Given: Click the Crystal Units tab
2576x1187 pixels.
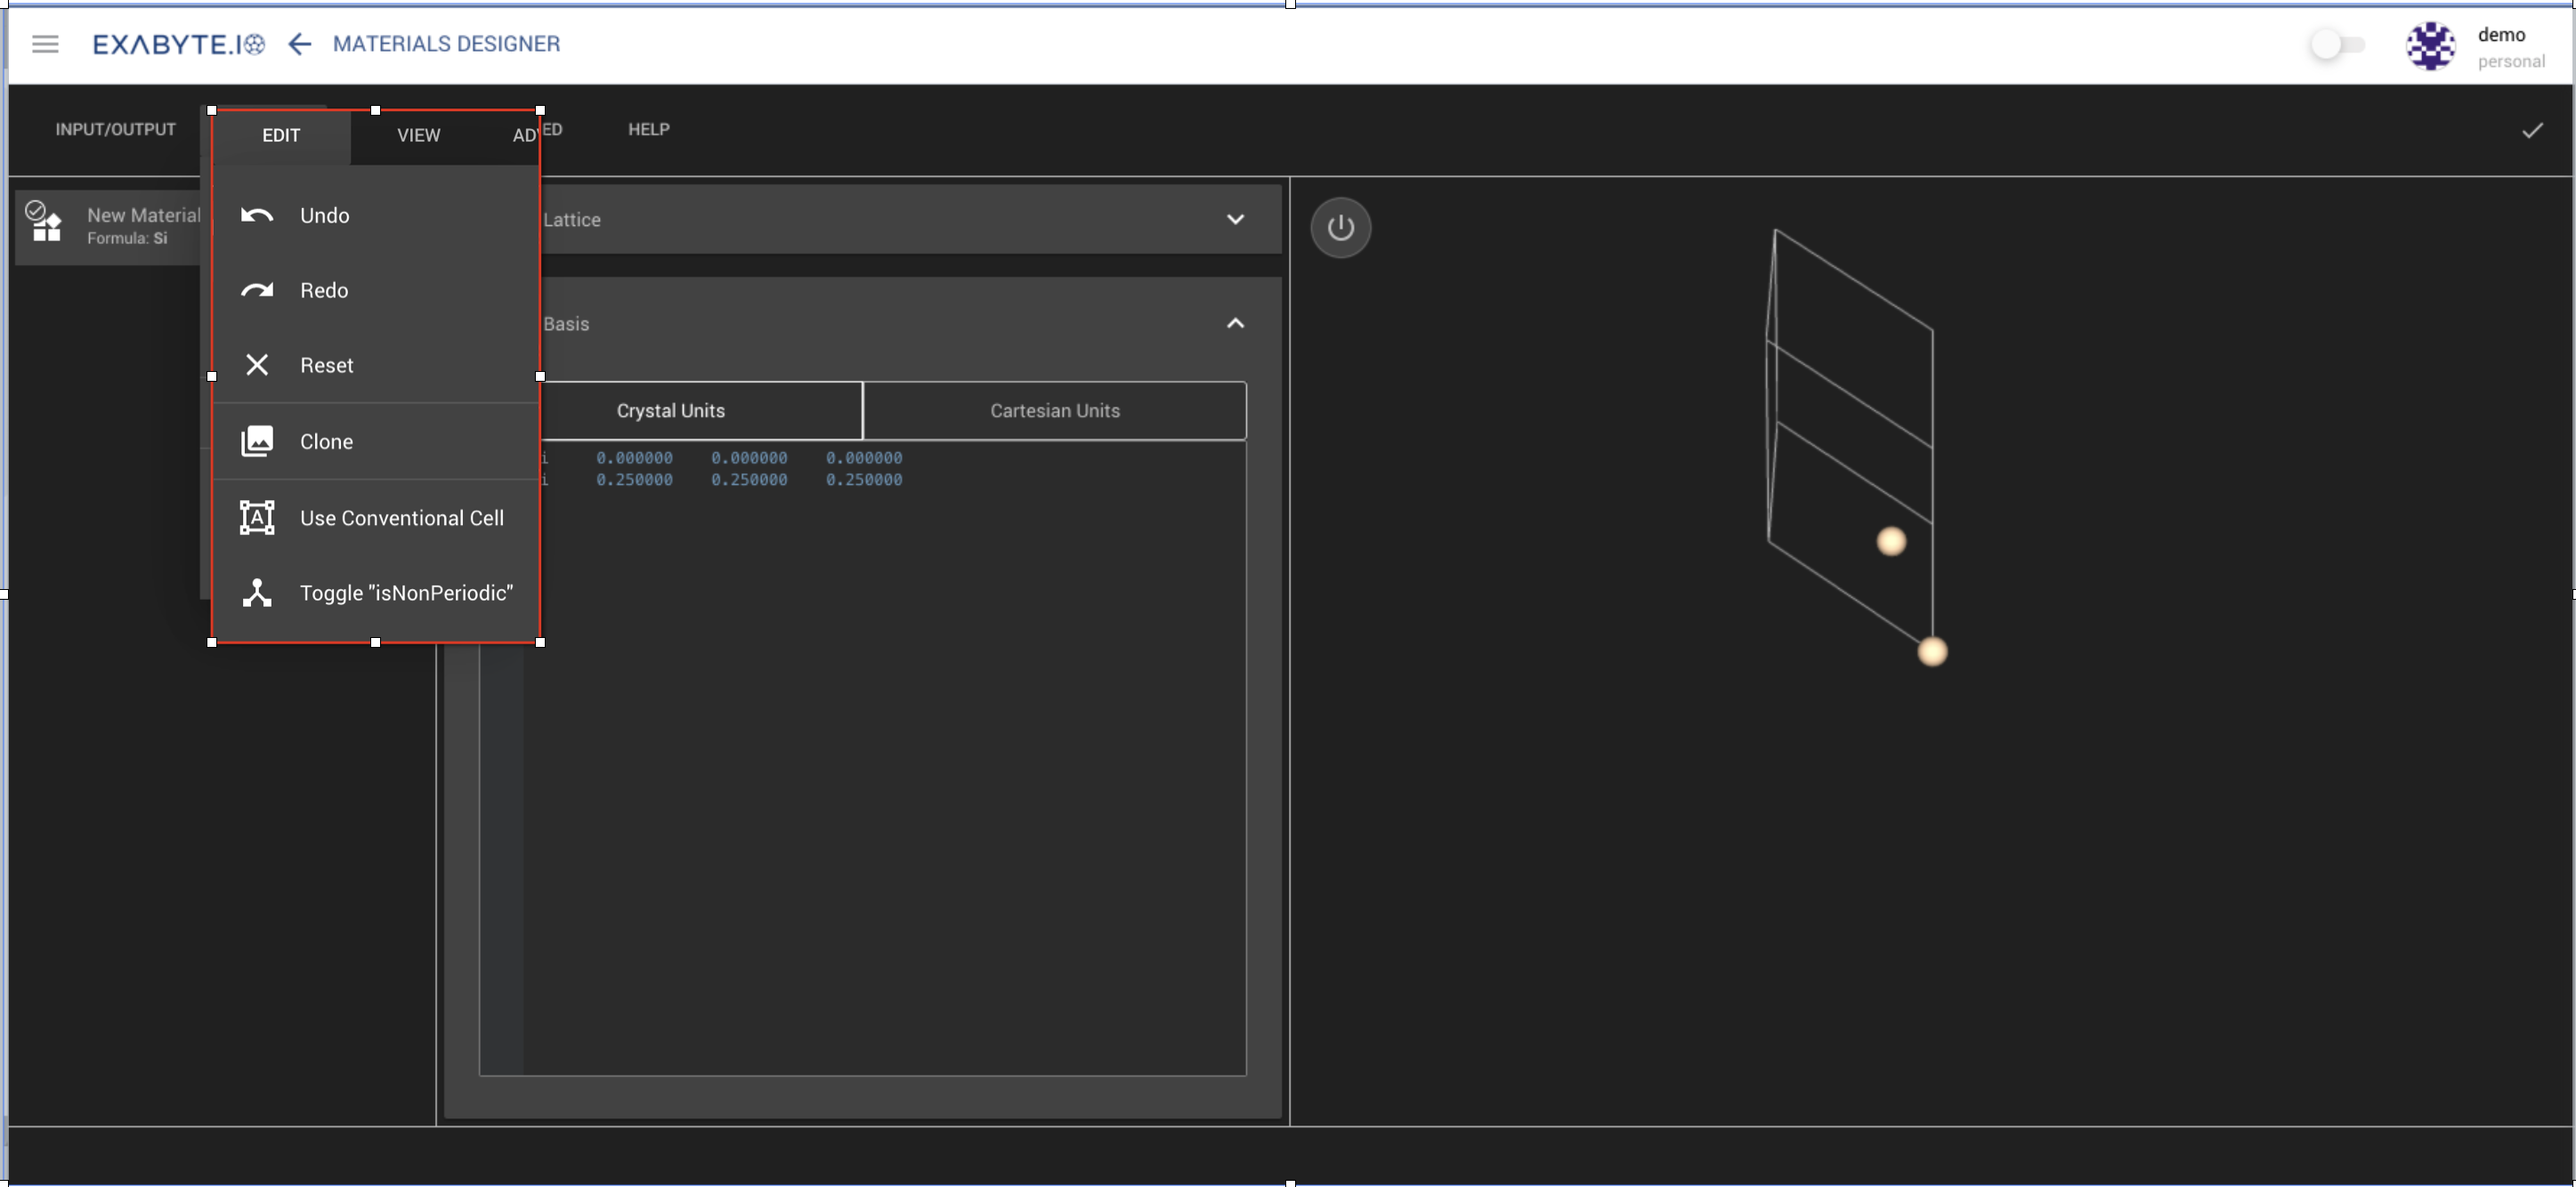Looking at the screenshot, I should [x=669, y=410].
